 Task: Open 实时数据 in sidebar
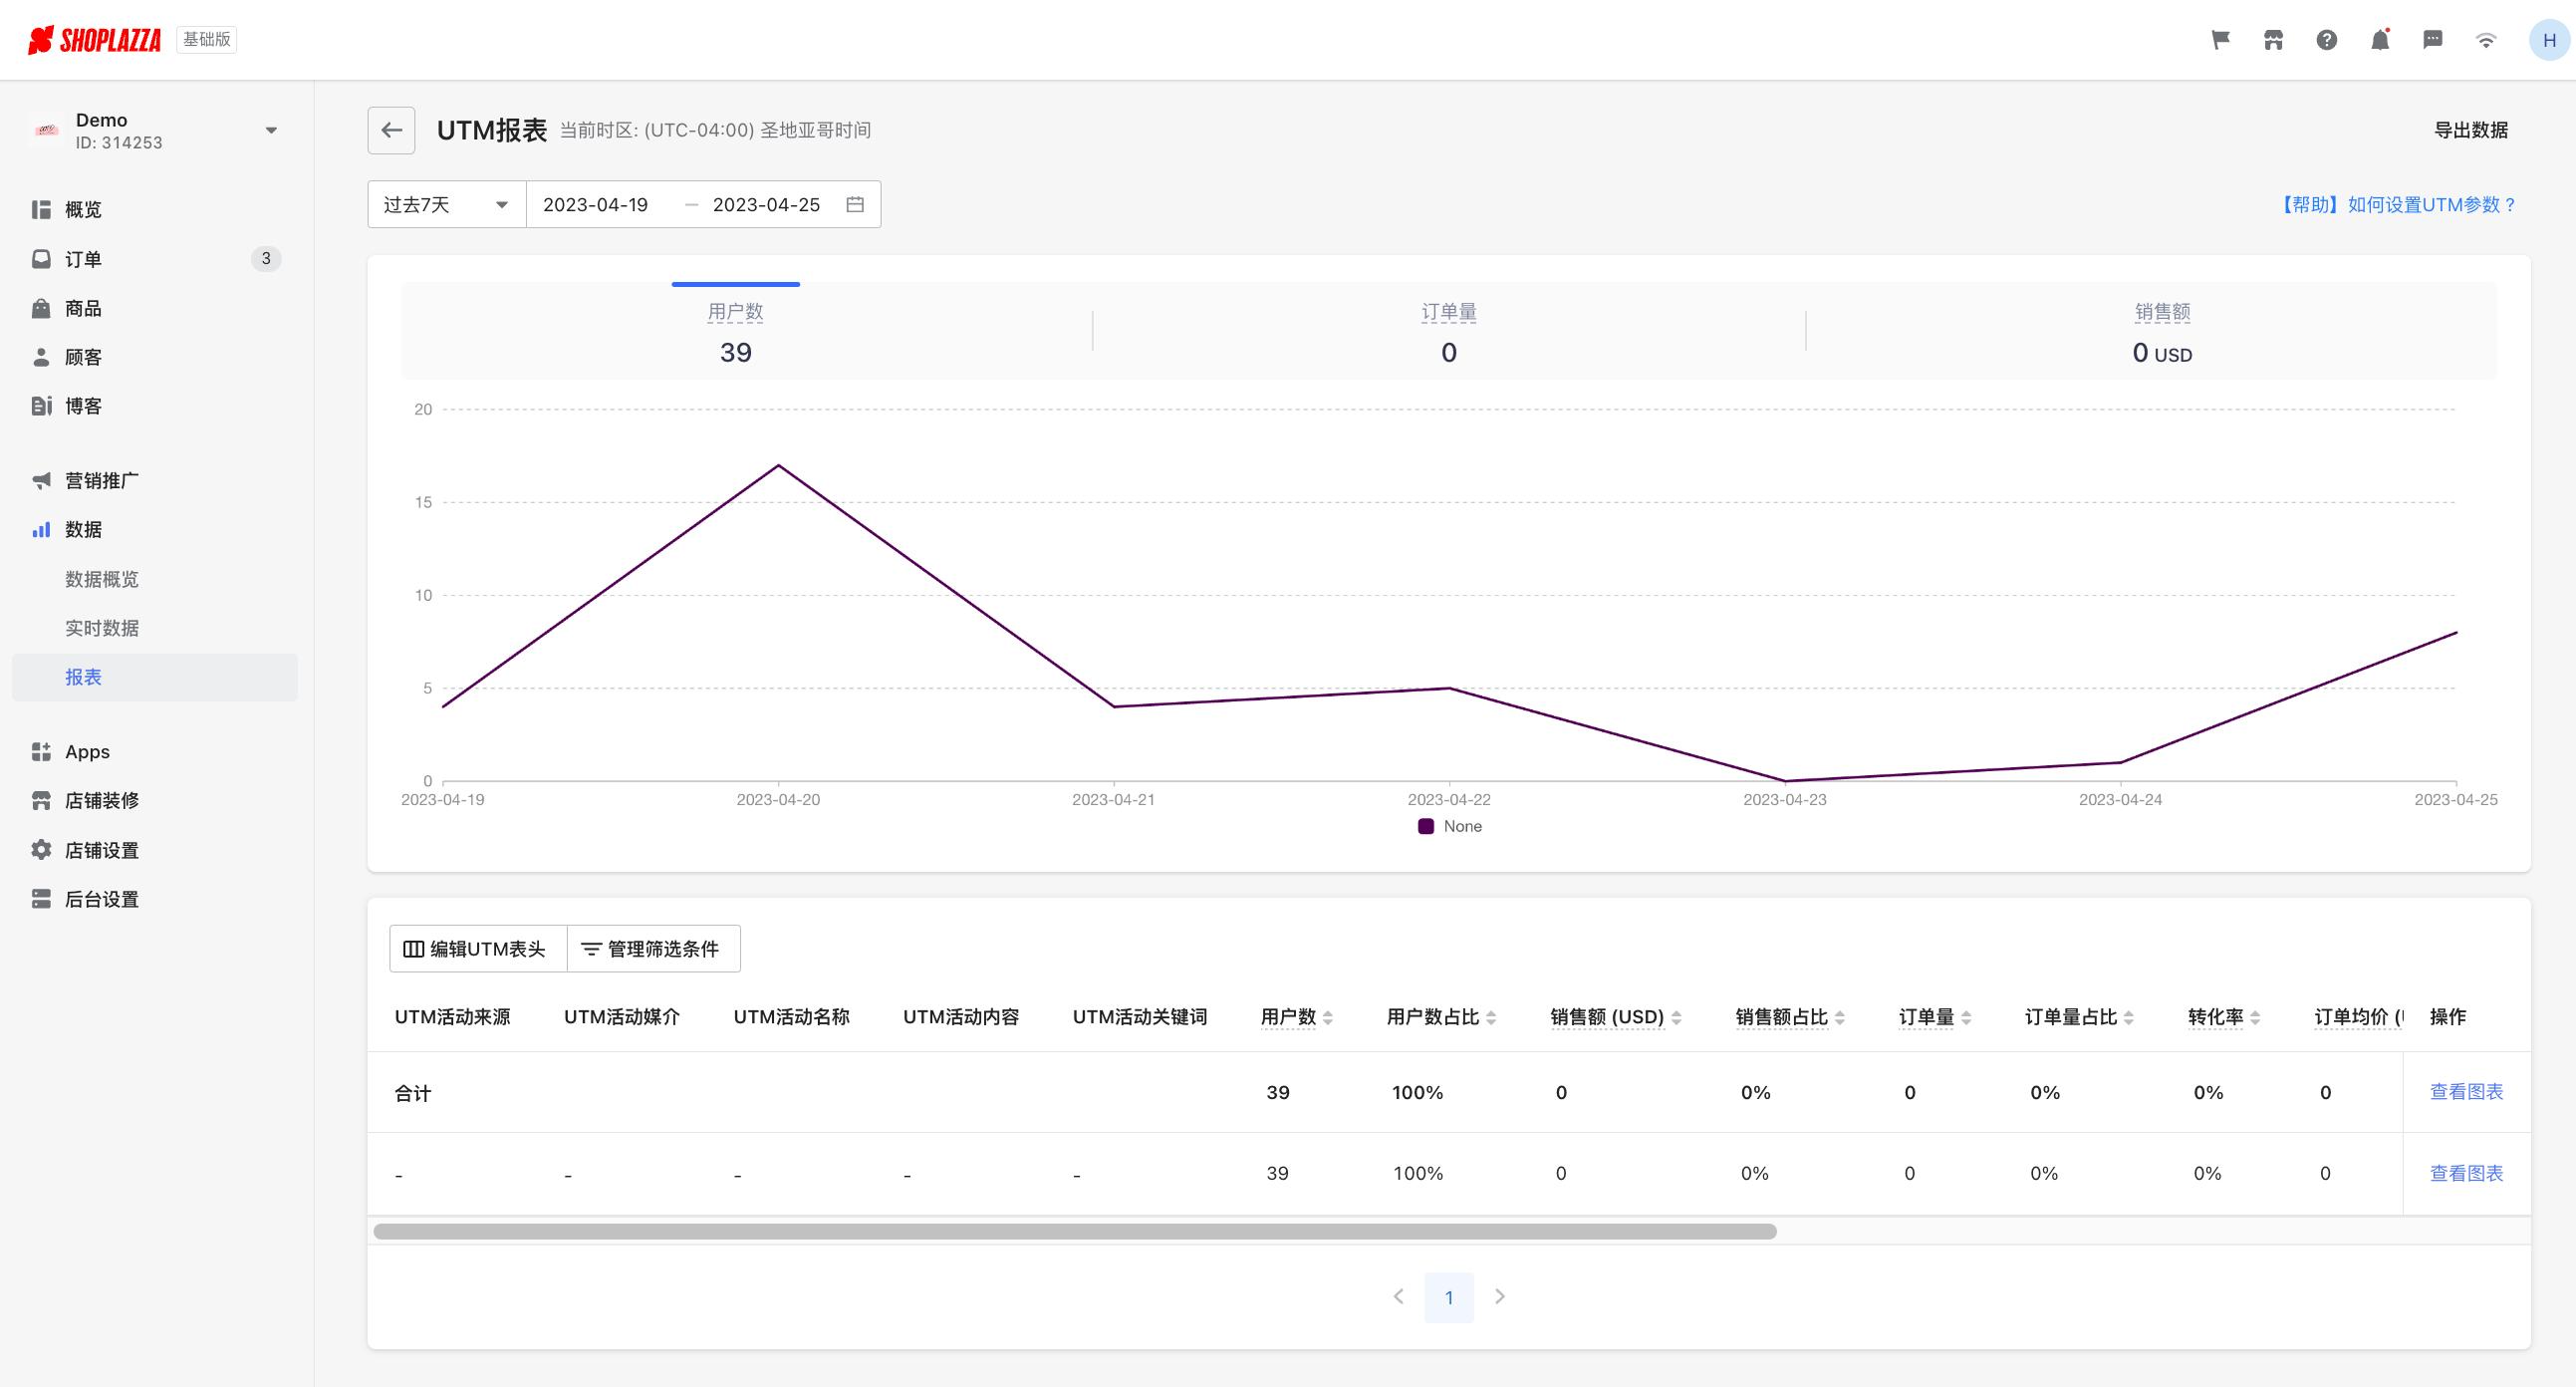point(102,628)
